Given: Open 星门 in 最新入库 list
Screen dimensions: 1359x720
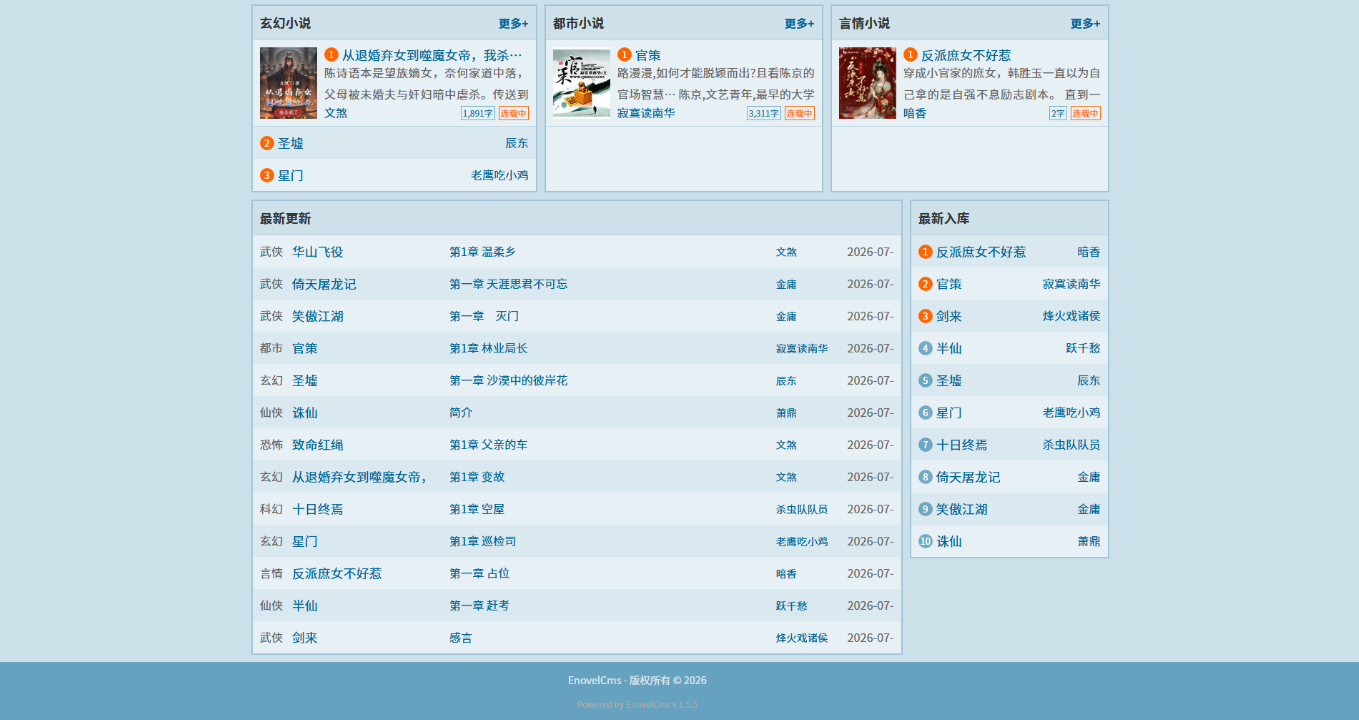Looking at the screenshot, I should coord(949,412).
